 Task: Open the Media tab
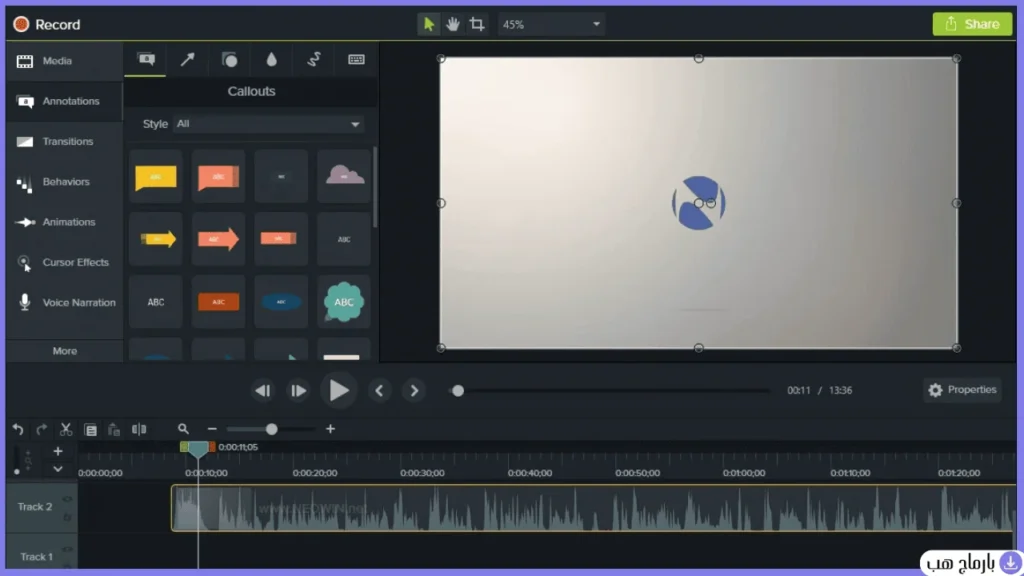64,61
